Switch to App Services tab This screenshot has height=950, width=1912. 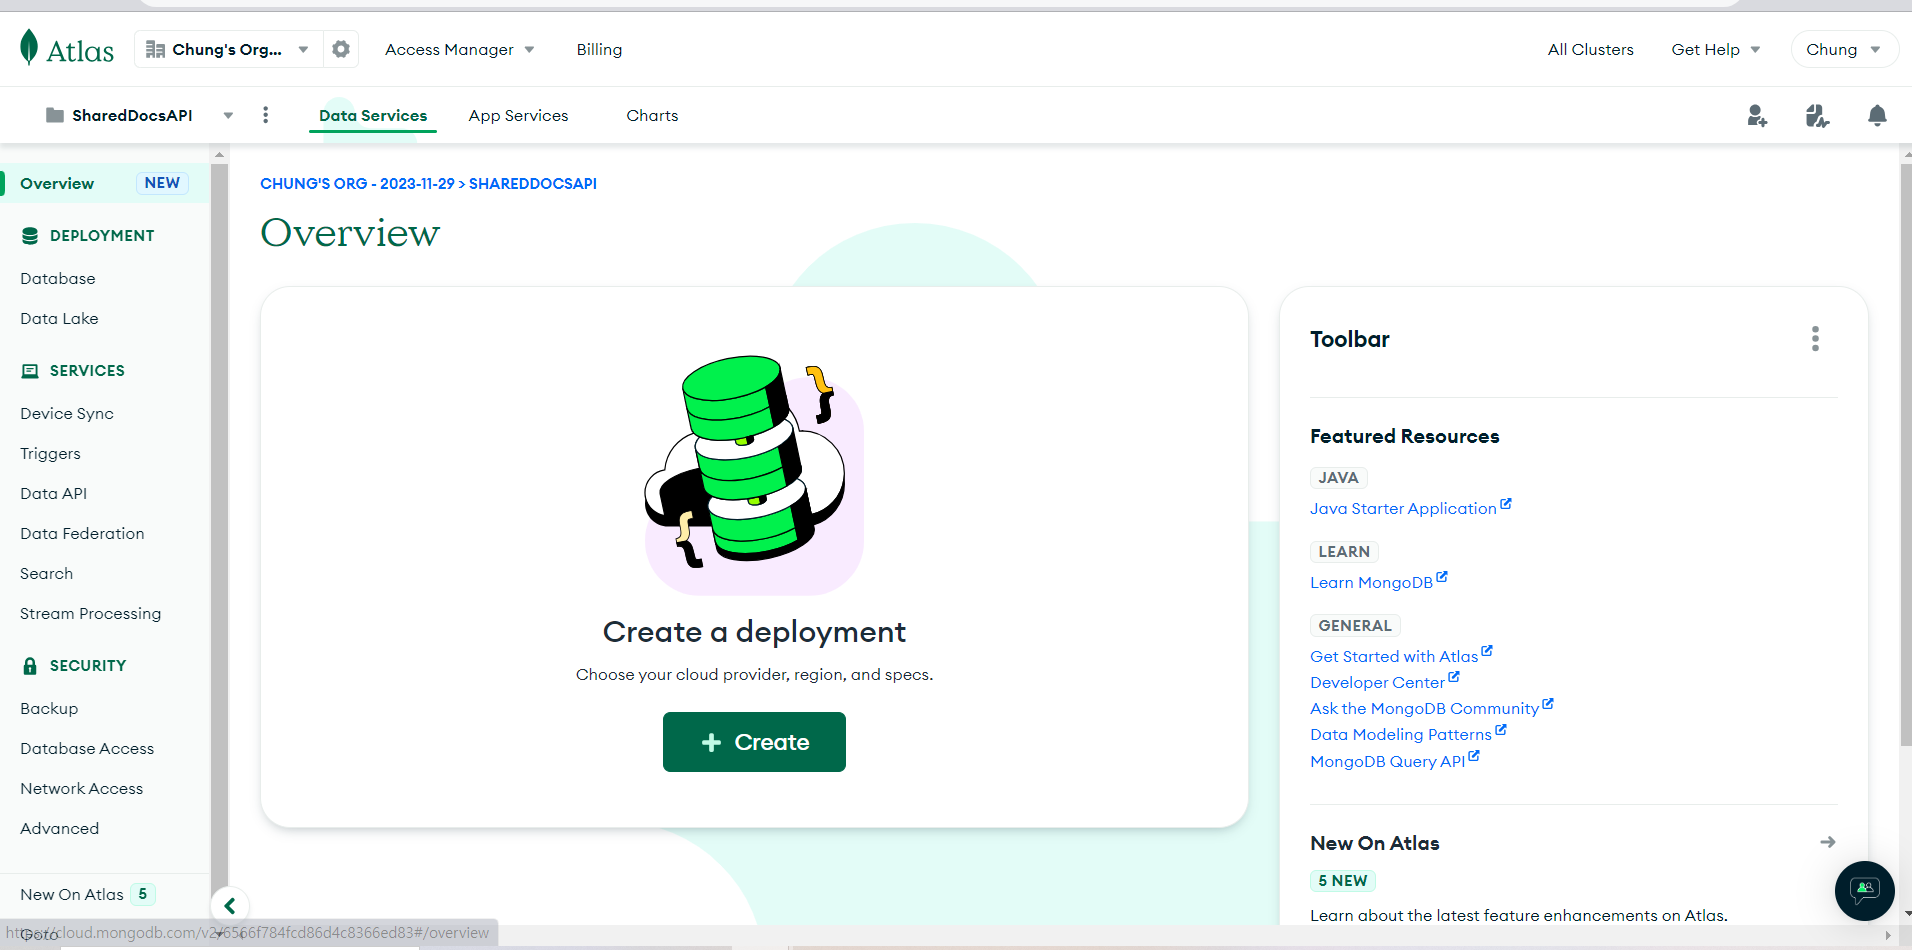[518, 115]
